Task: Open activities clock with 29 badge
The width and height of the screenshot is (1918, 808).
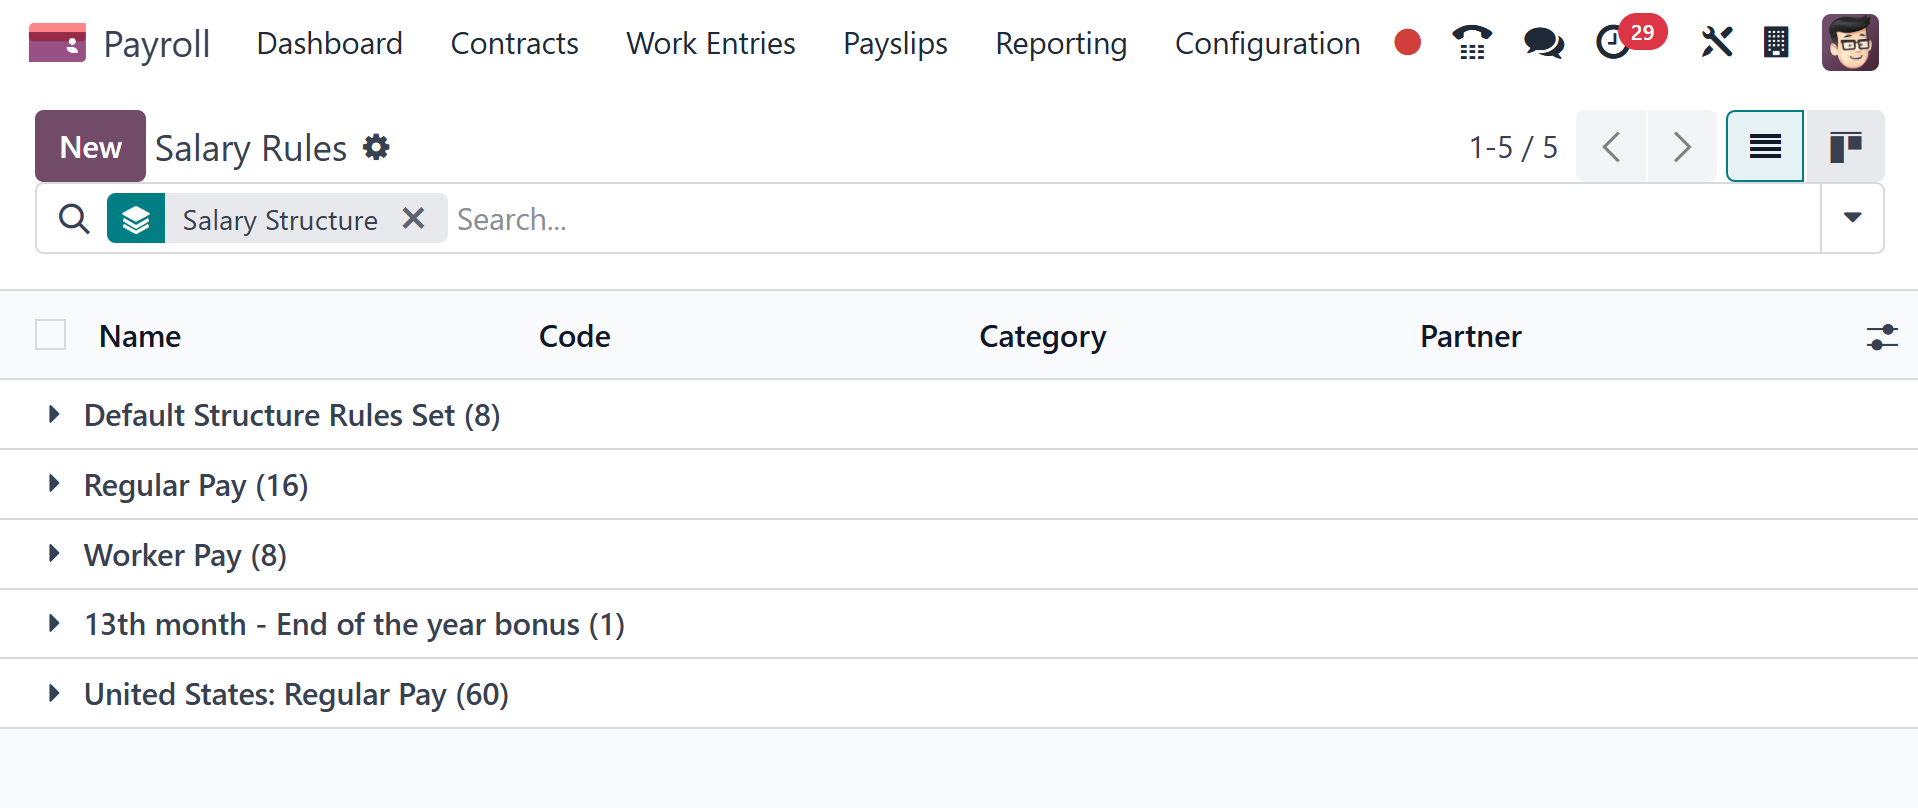Action: coord(1614,42)
